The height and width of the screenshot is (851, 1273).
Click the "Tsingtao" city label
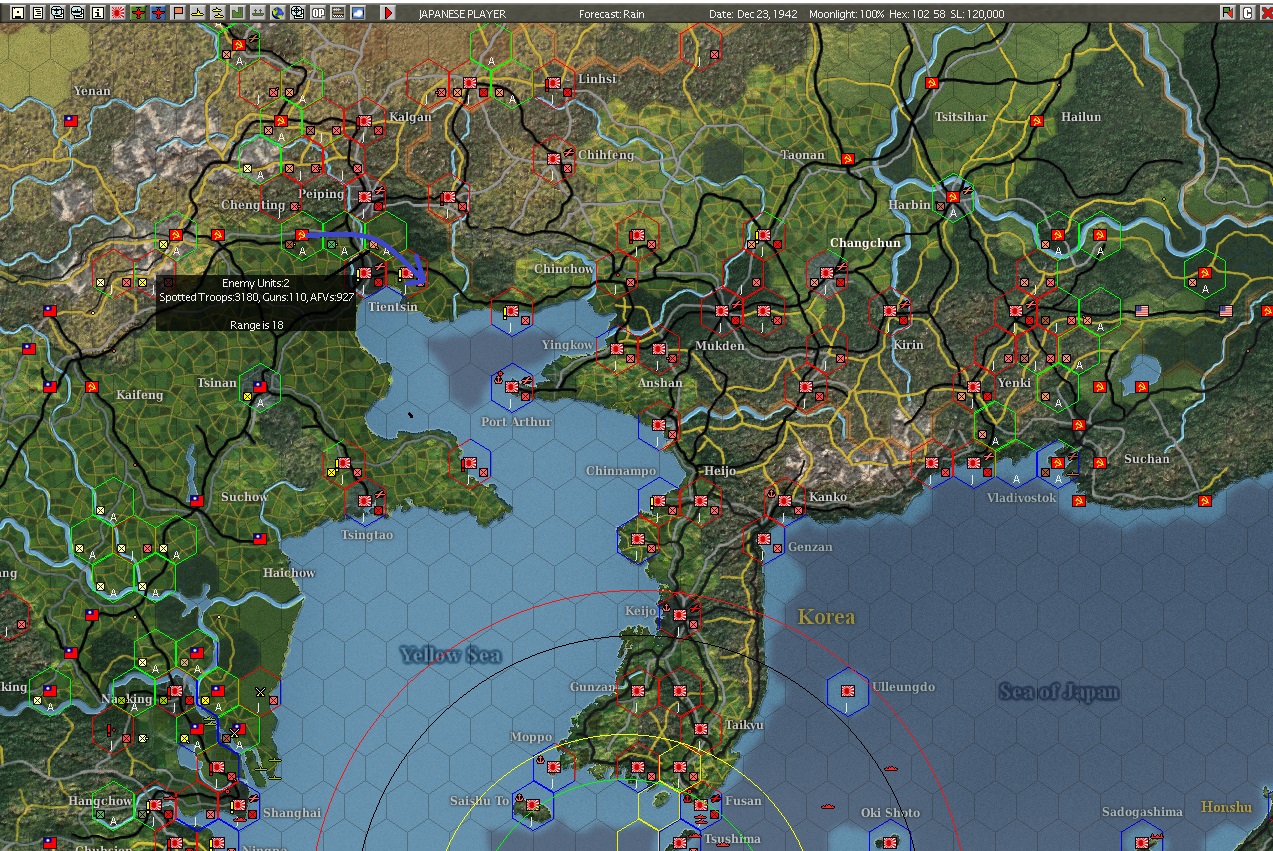(x=367, y=536)
